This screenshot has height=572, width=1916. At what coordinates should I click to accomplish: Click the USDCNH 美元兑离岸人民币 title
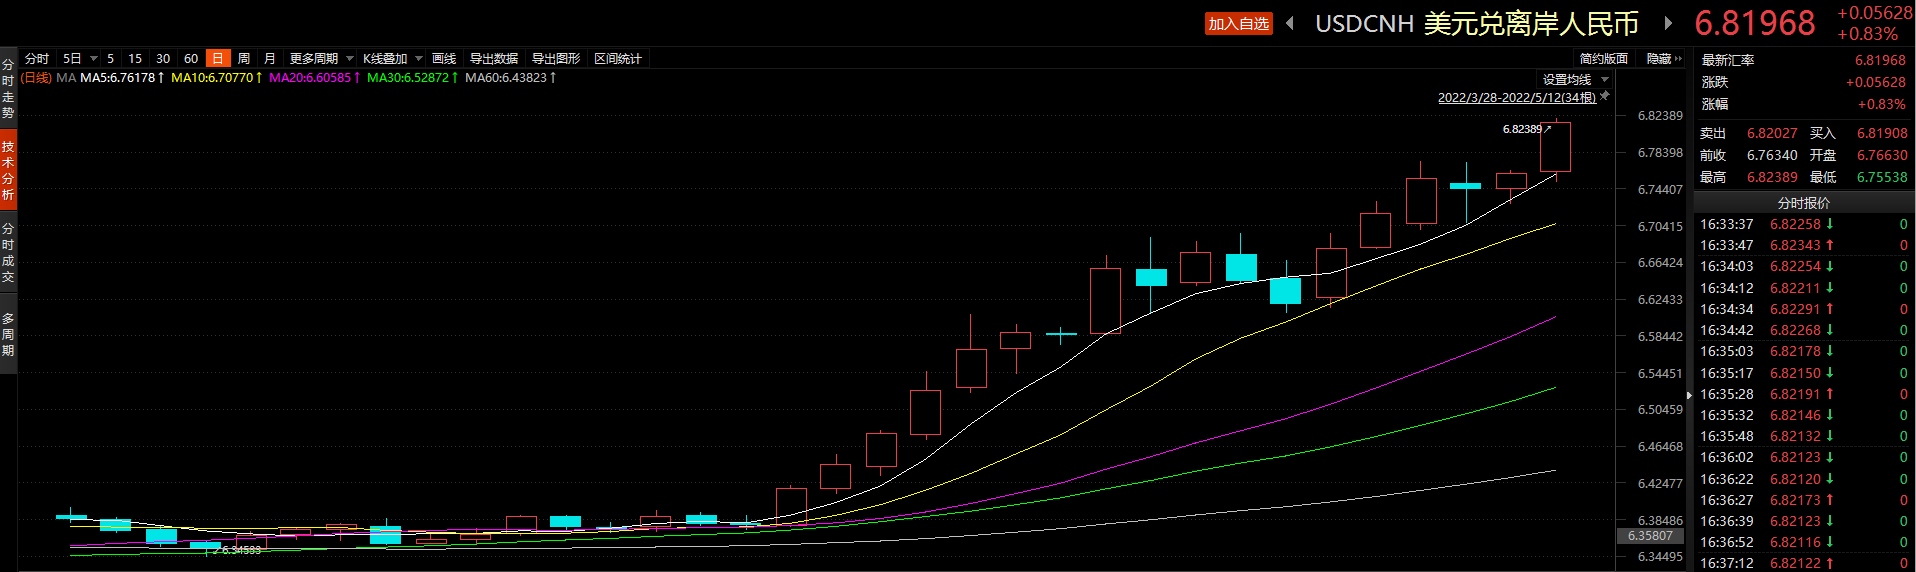pyautogui.click(x=1476, y=23)
